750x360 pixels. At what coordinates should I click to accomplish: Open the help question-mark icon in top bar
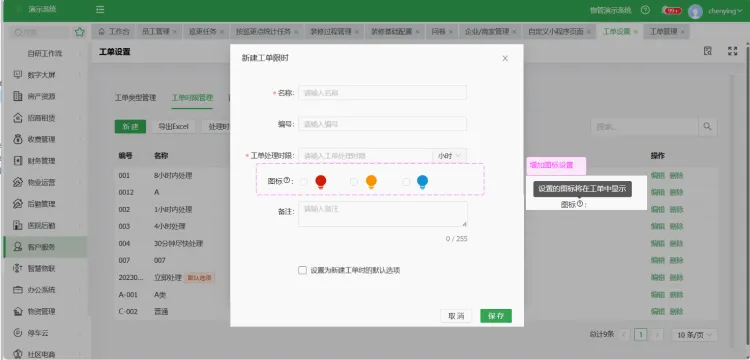645,10
